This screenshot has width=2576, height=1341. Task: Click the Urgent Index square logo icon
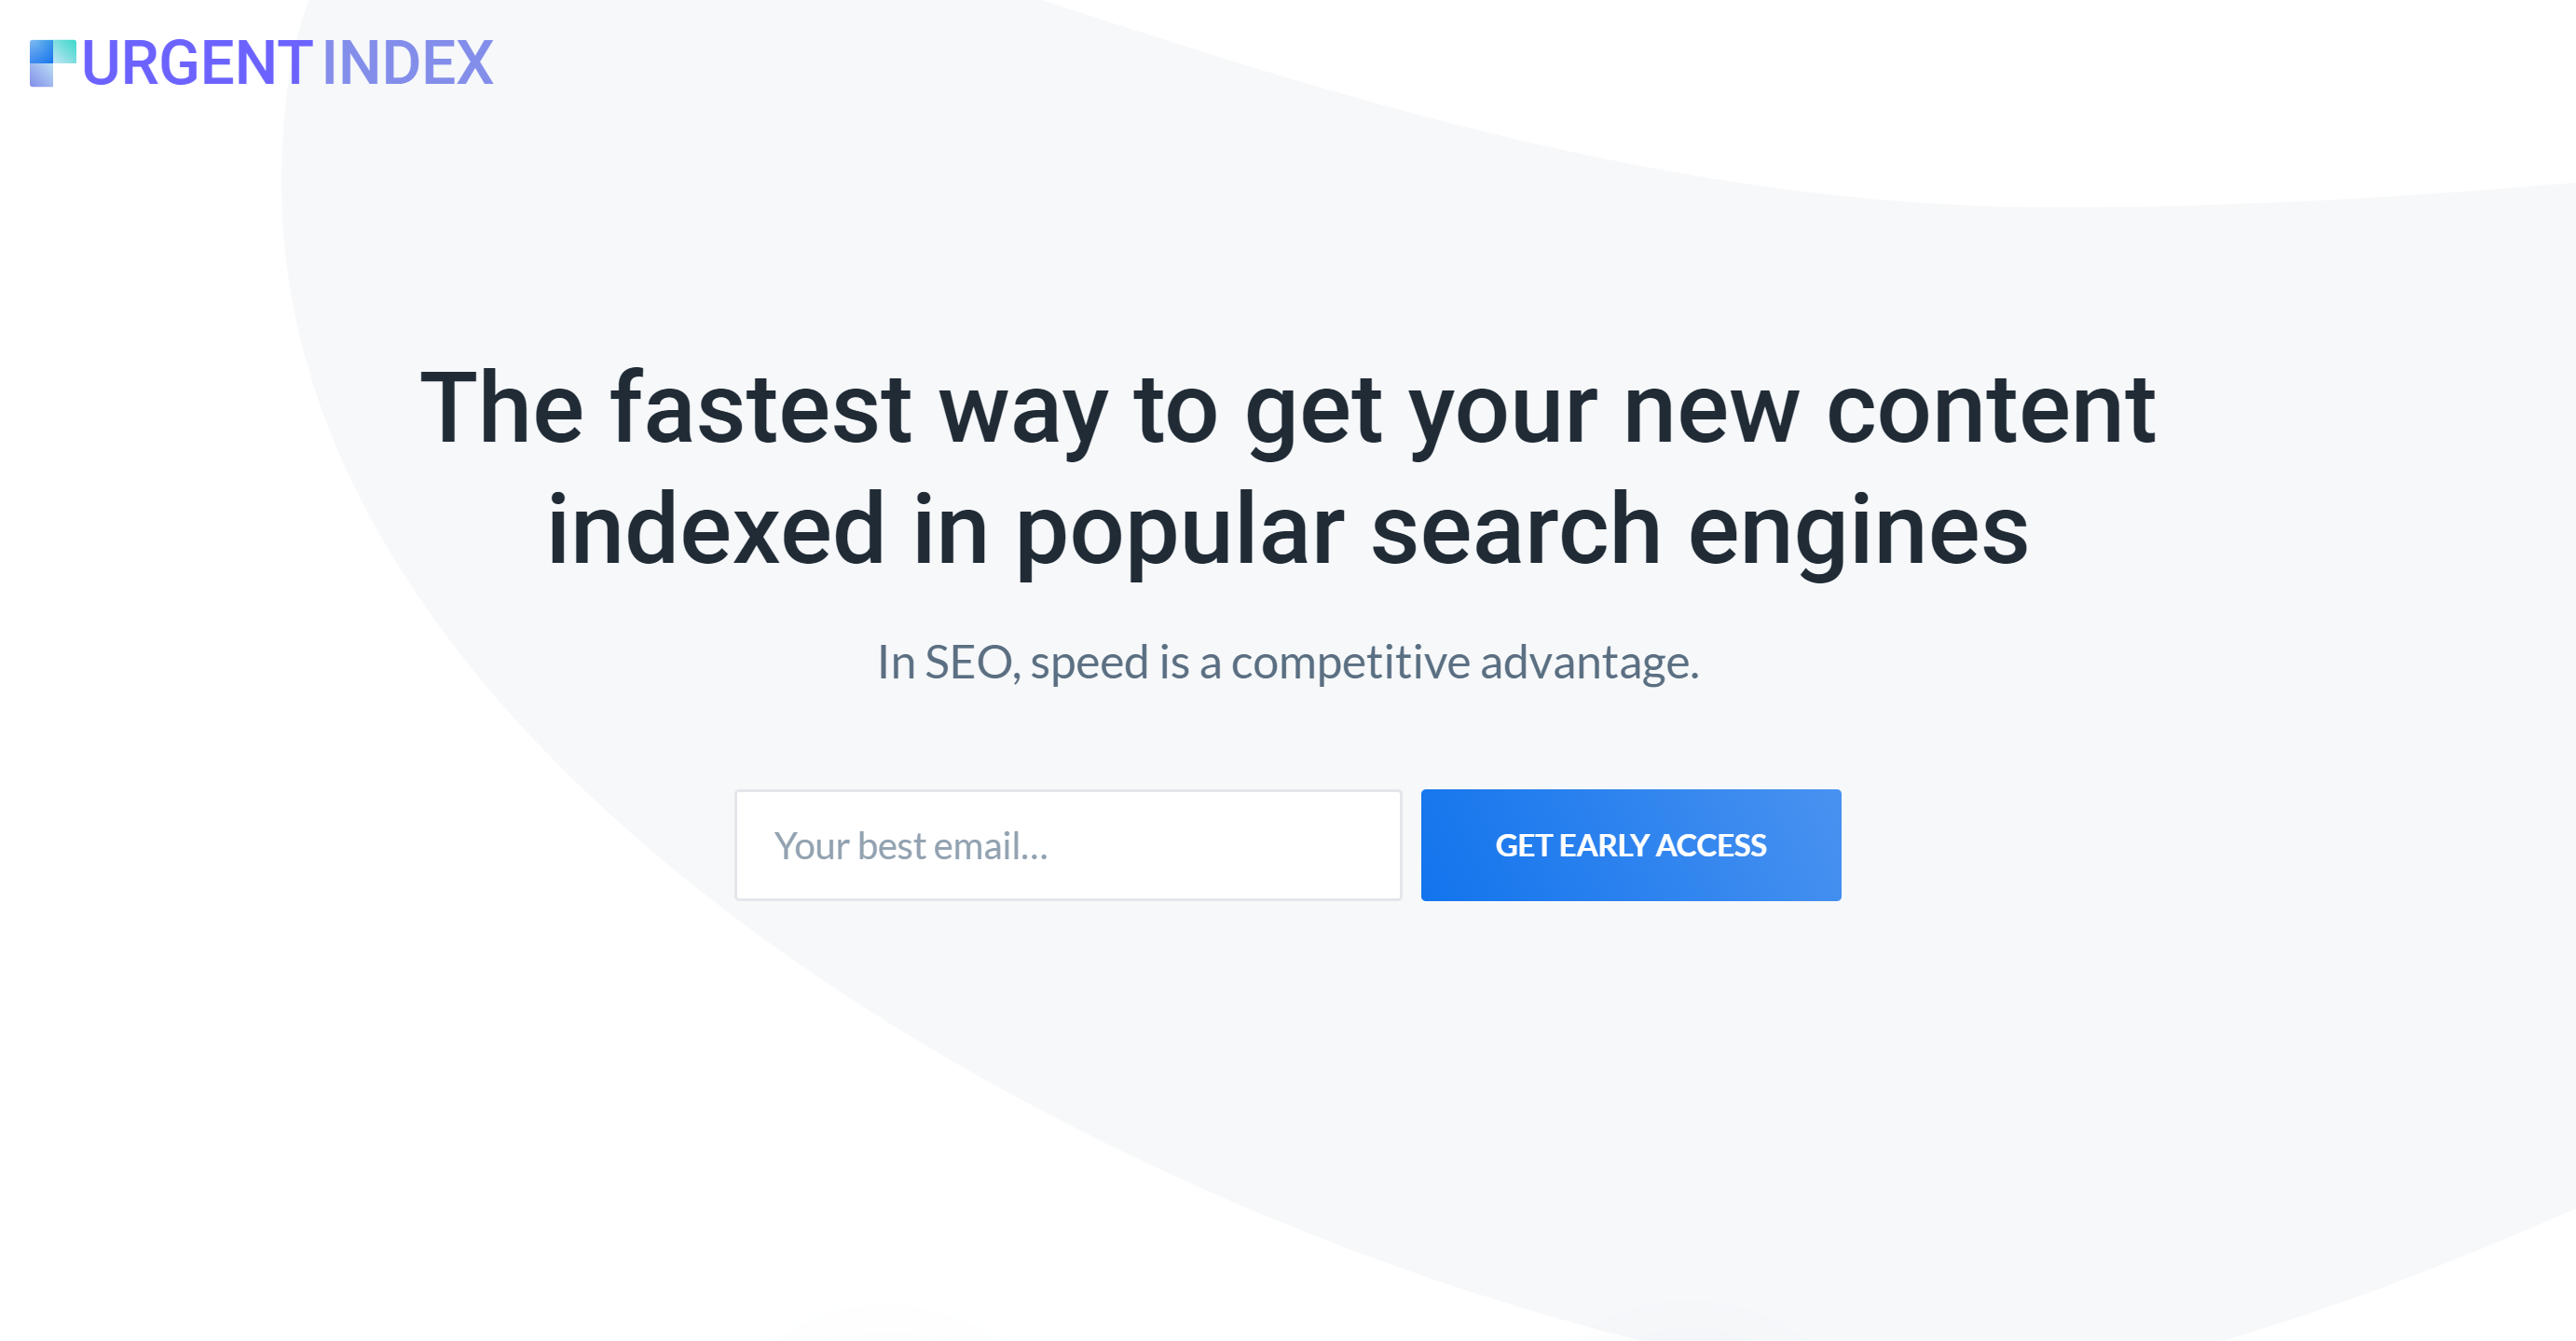coord(52,63)
